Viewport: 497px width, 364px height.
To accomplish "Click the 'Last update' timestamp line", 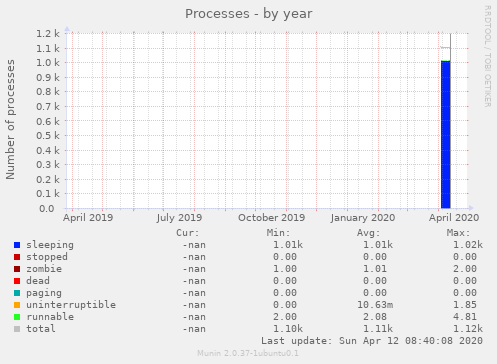I will tap(372, 341).
